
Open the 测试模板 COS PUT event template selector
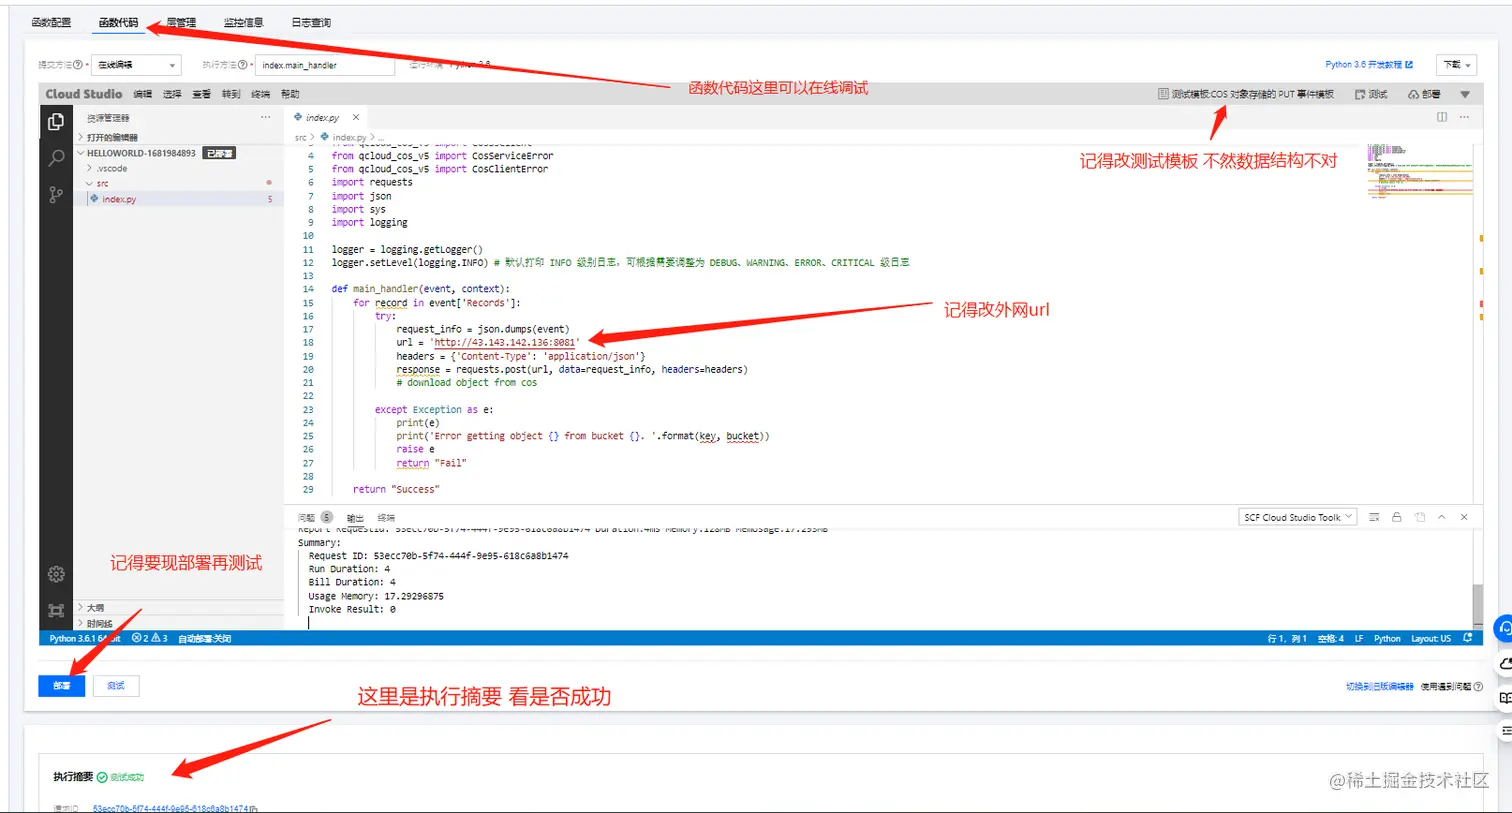pos(1246,94)
